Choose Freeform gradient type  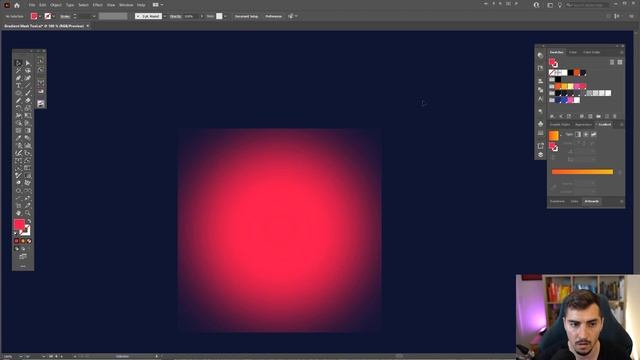pos(593,134)
